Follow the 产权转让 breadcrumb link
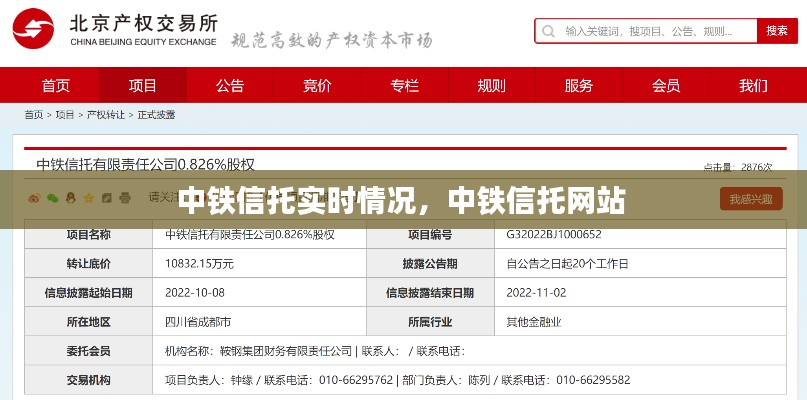The width and height of the screenshot is (807, 400). tap(106, 115)
